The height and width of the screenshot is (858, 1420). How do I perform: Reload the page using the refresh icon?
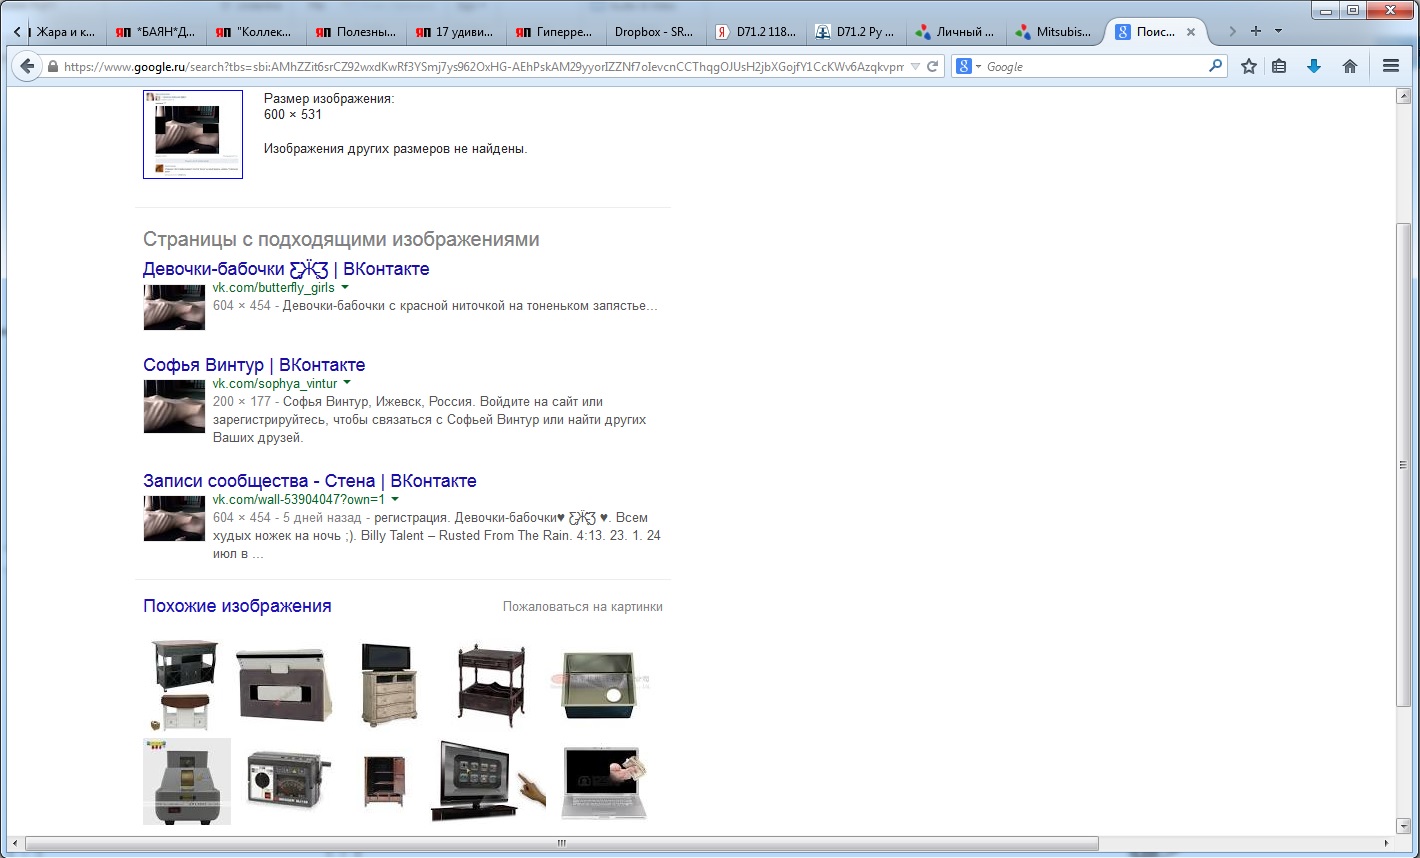[x=933, y=66]
